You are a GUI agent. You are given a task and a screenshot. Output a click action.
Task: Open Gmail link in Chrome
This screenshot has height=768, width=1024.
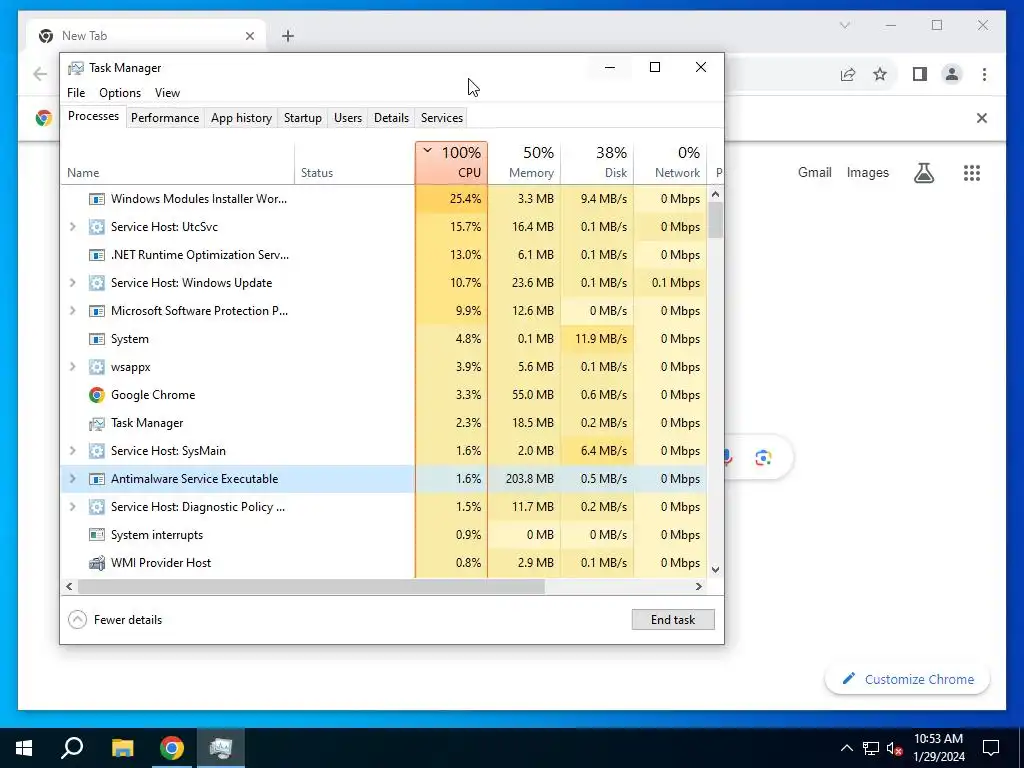pyautogui.click(x=814, y=172)
